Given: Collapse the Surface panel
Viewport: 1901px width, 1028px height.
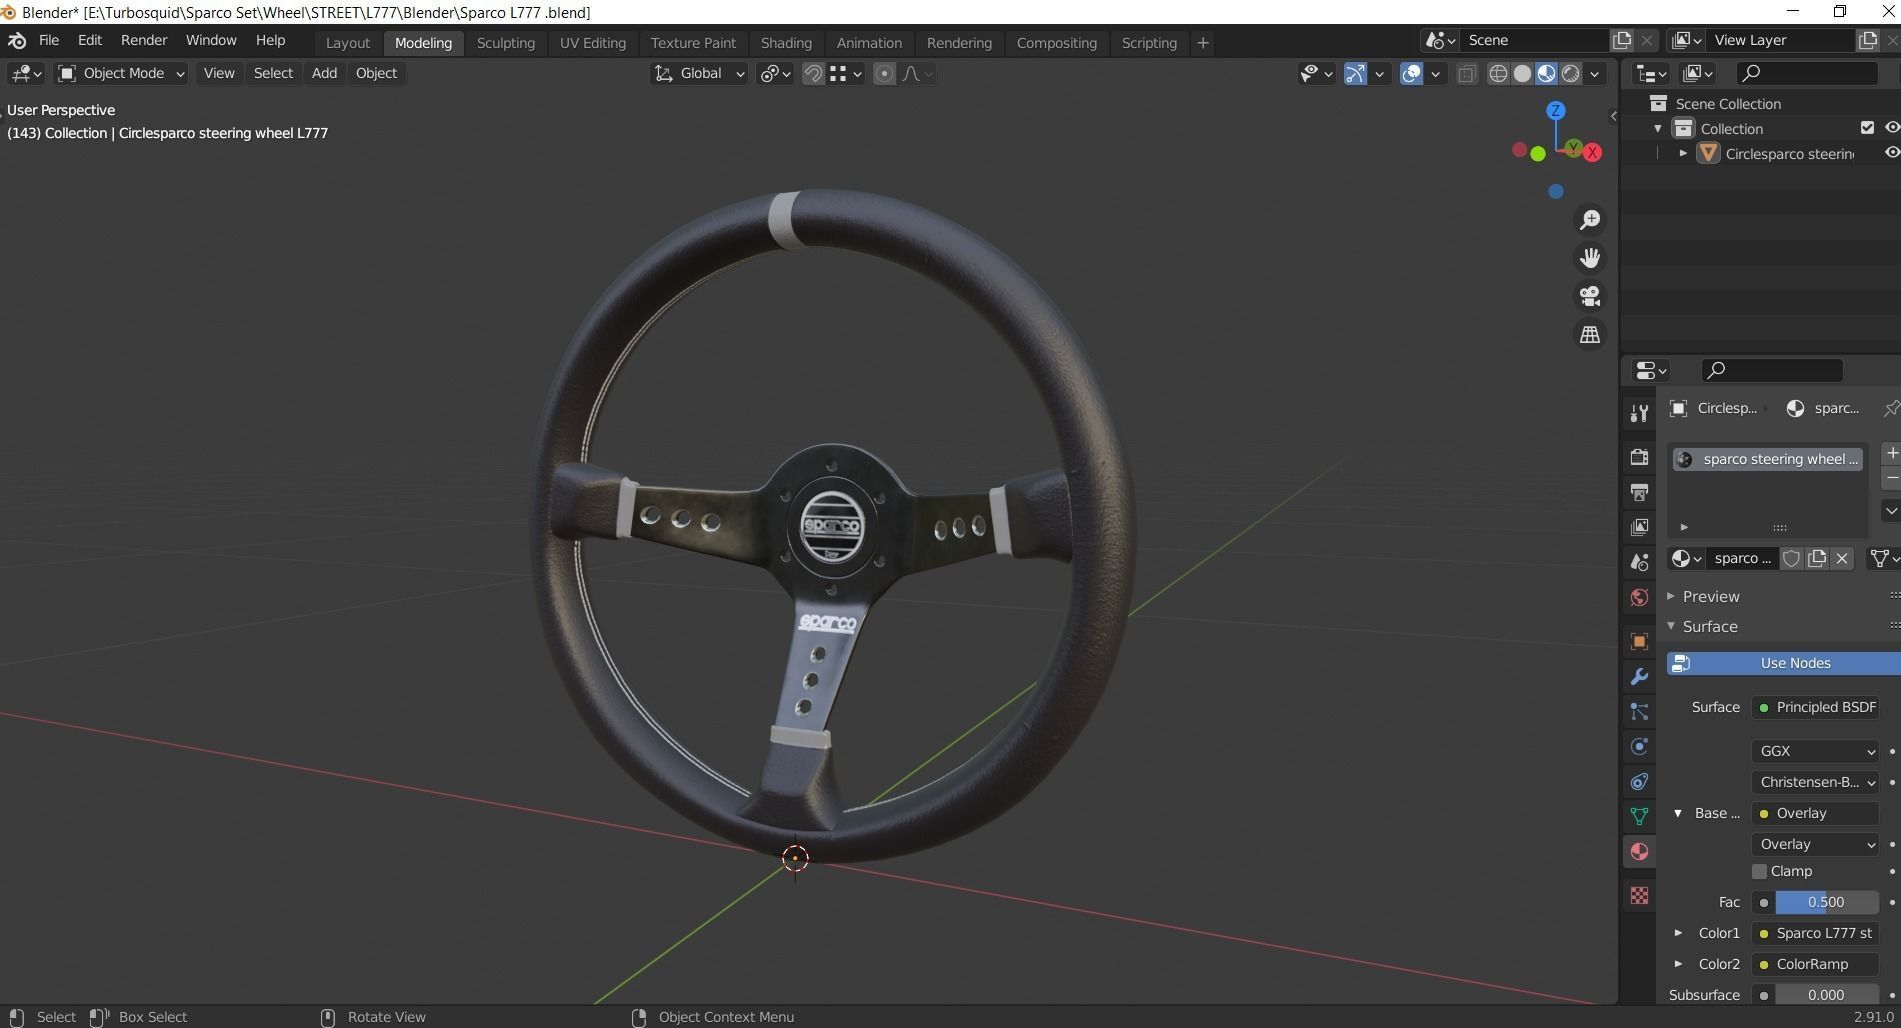Looking at the screenshot, I should tap(1671, 626).
